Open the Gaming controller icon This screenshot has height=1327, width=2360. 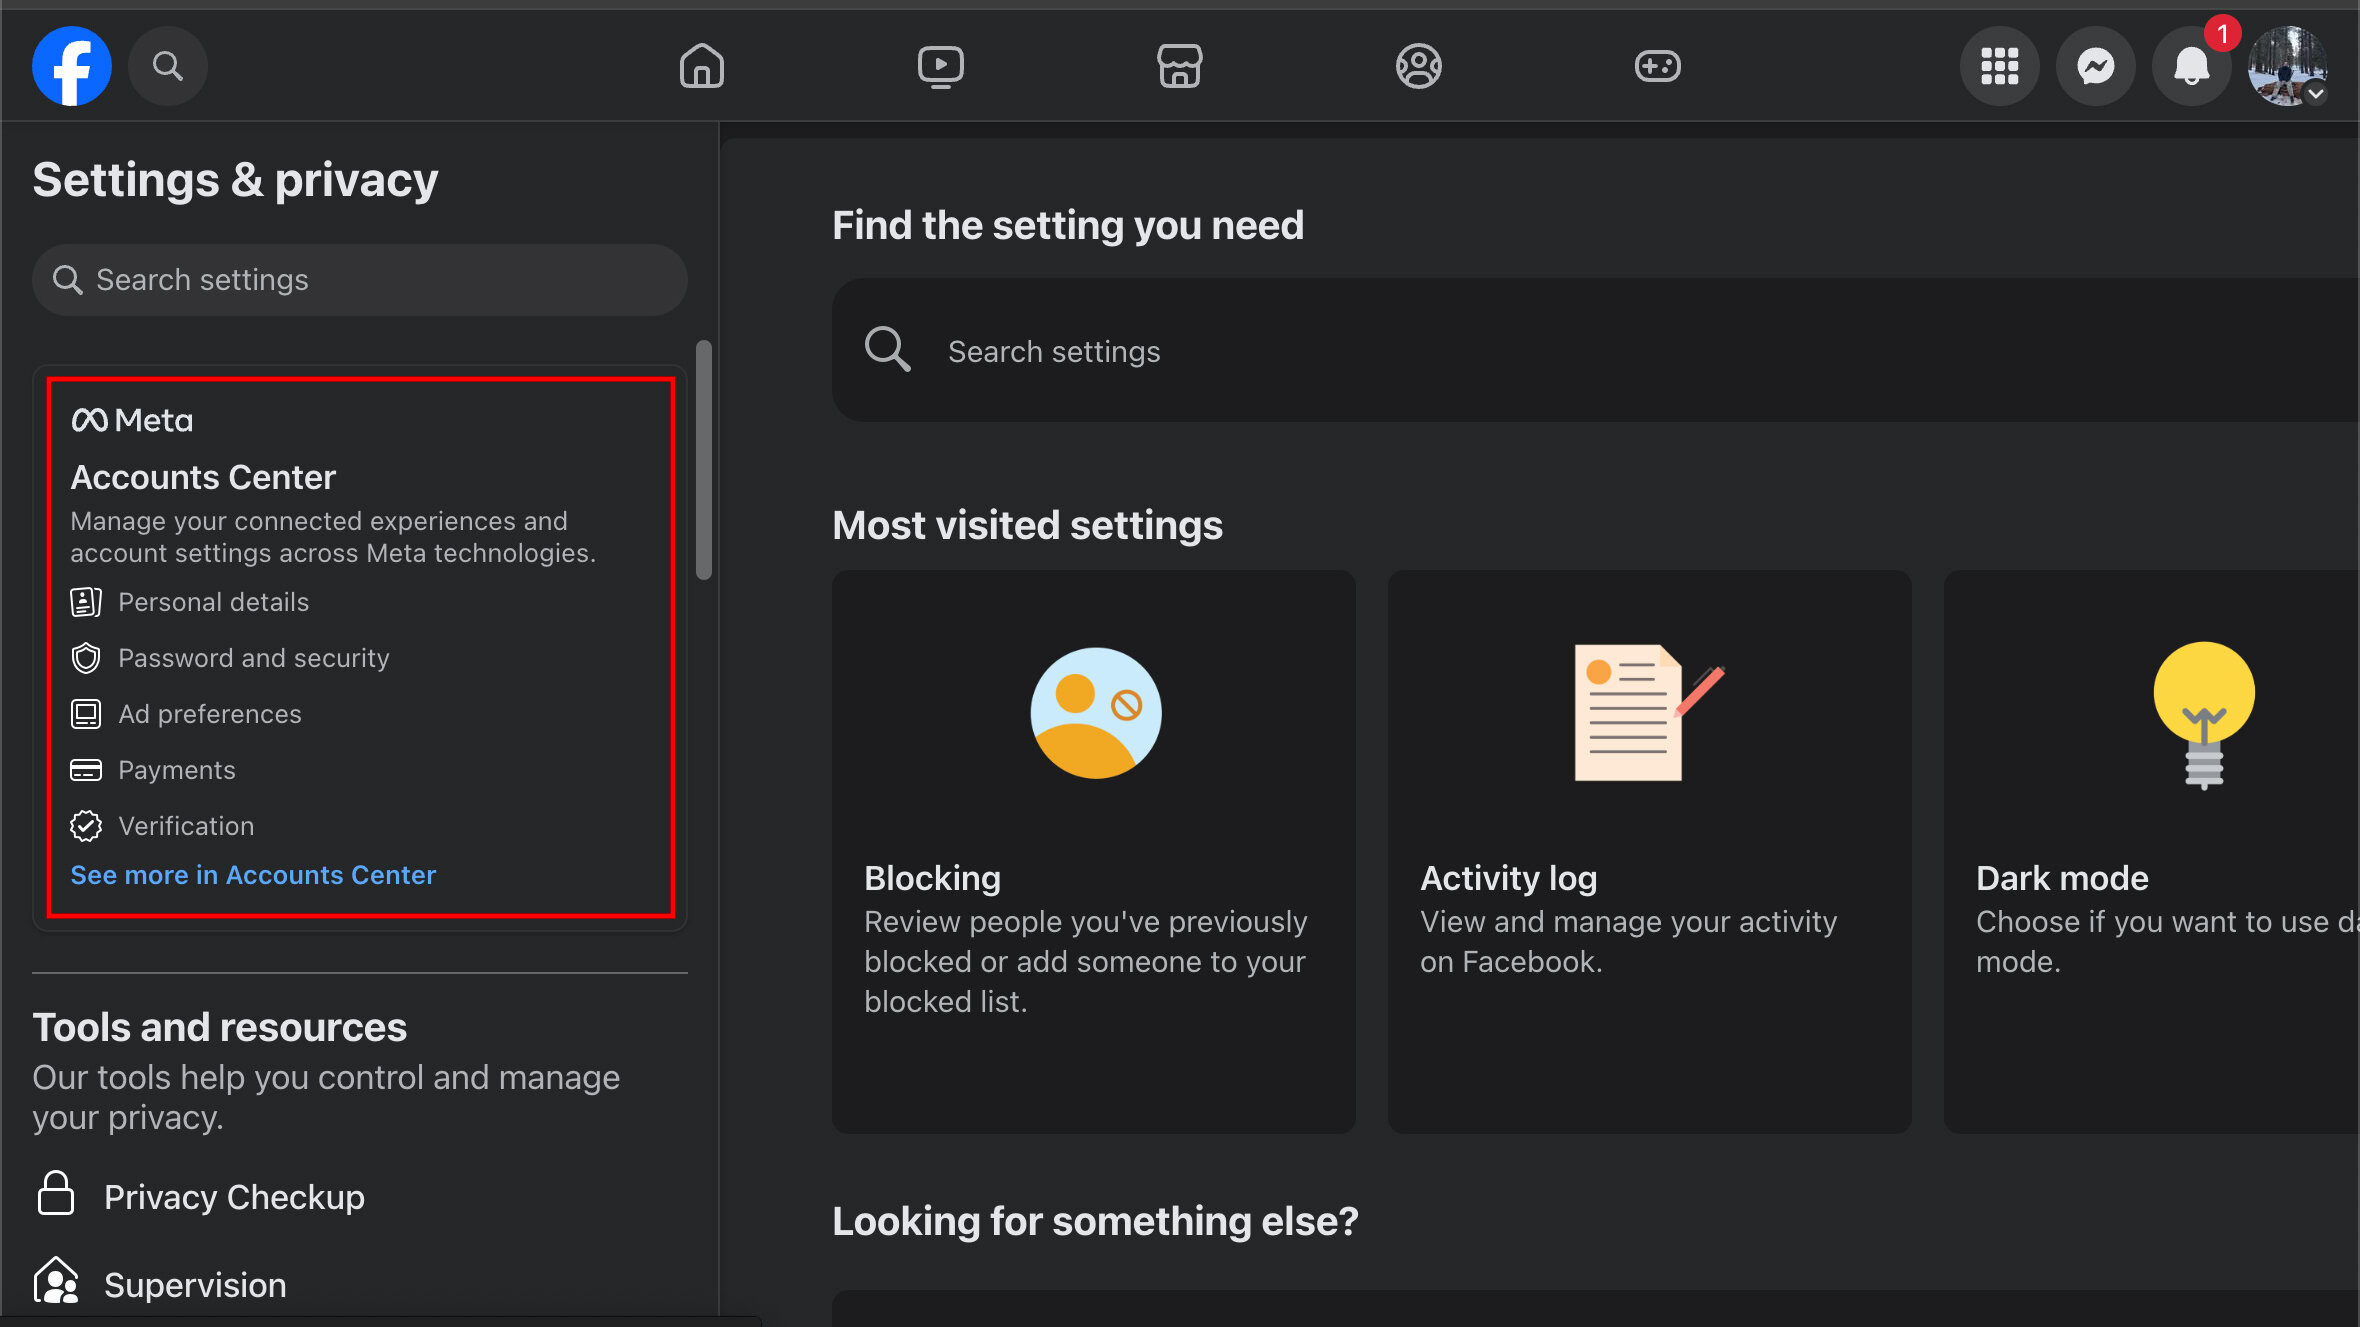1657,66
